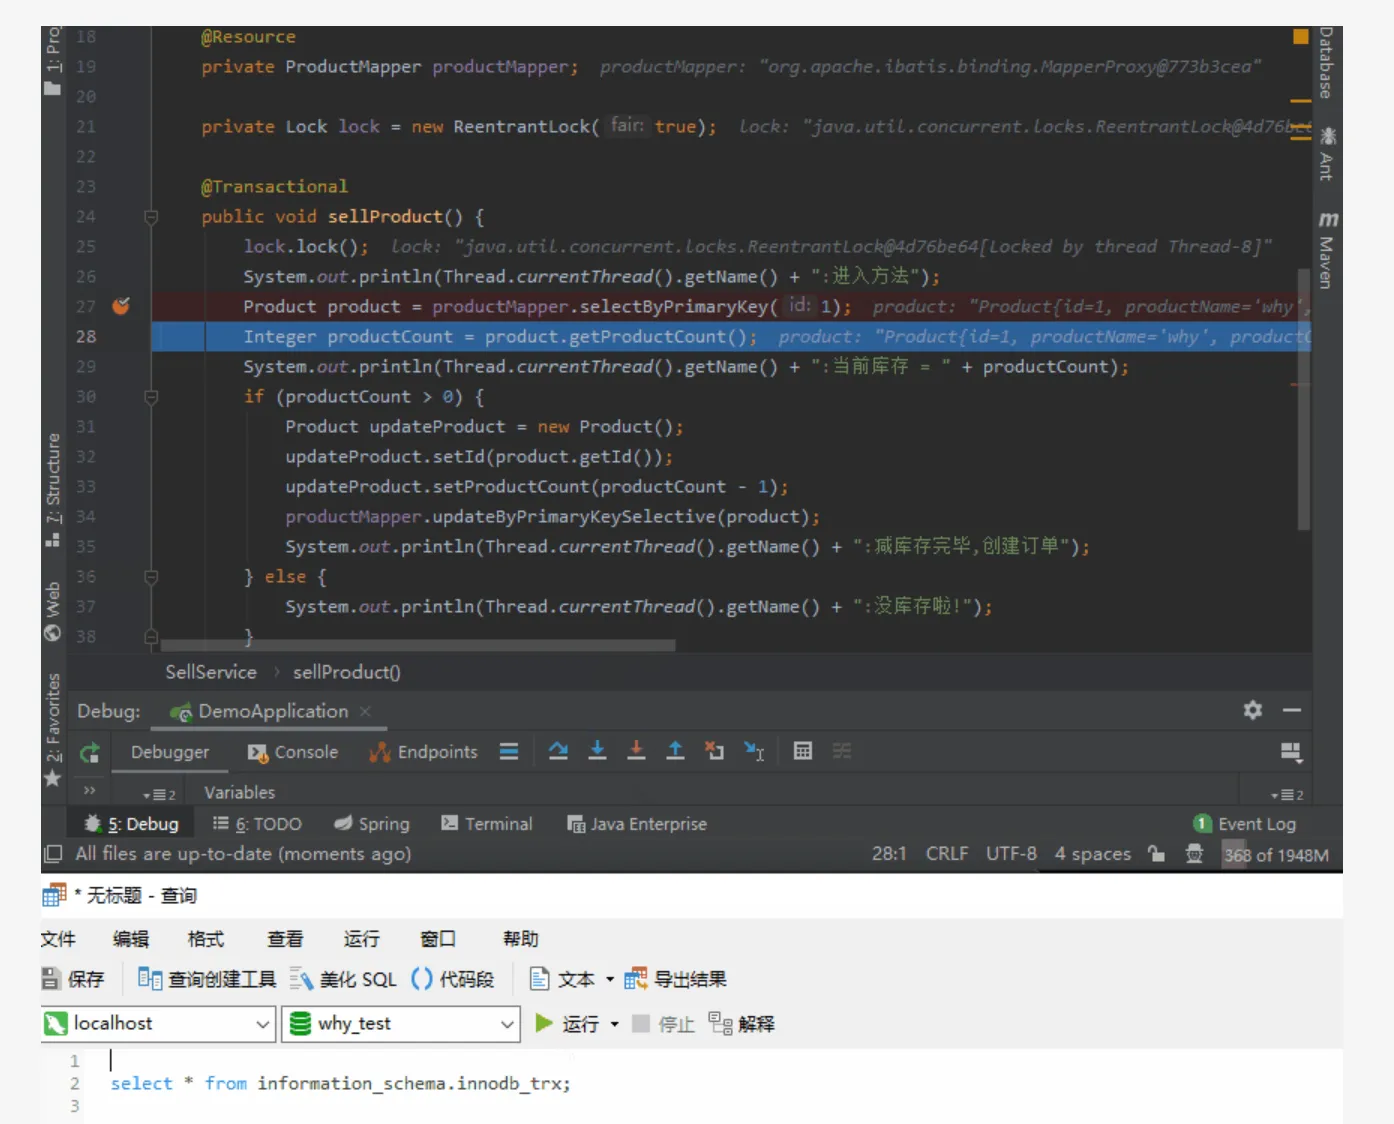The image size is (1394, 1124).
Task: Open the Evaluate Expression calculator icon
Action: coord(802,751)
